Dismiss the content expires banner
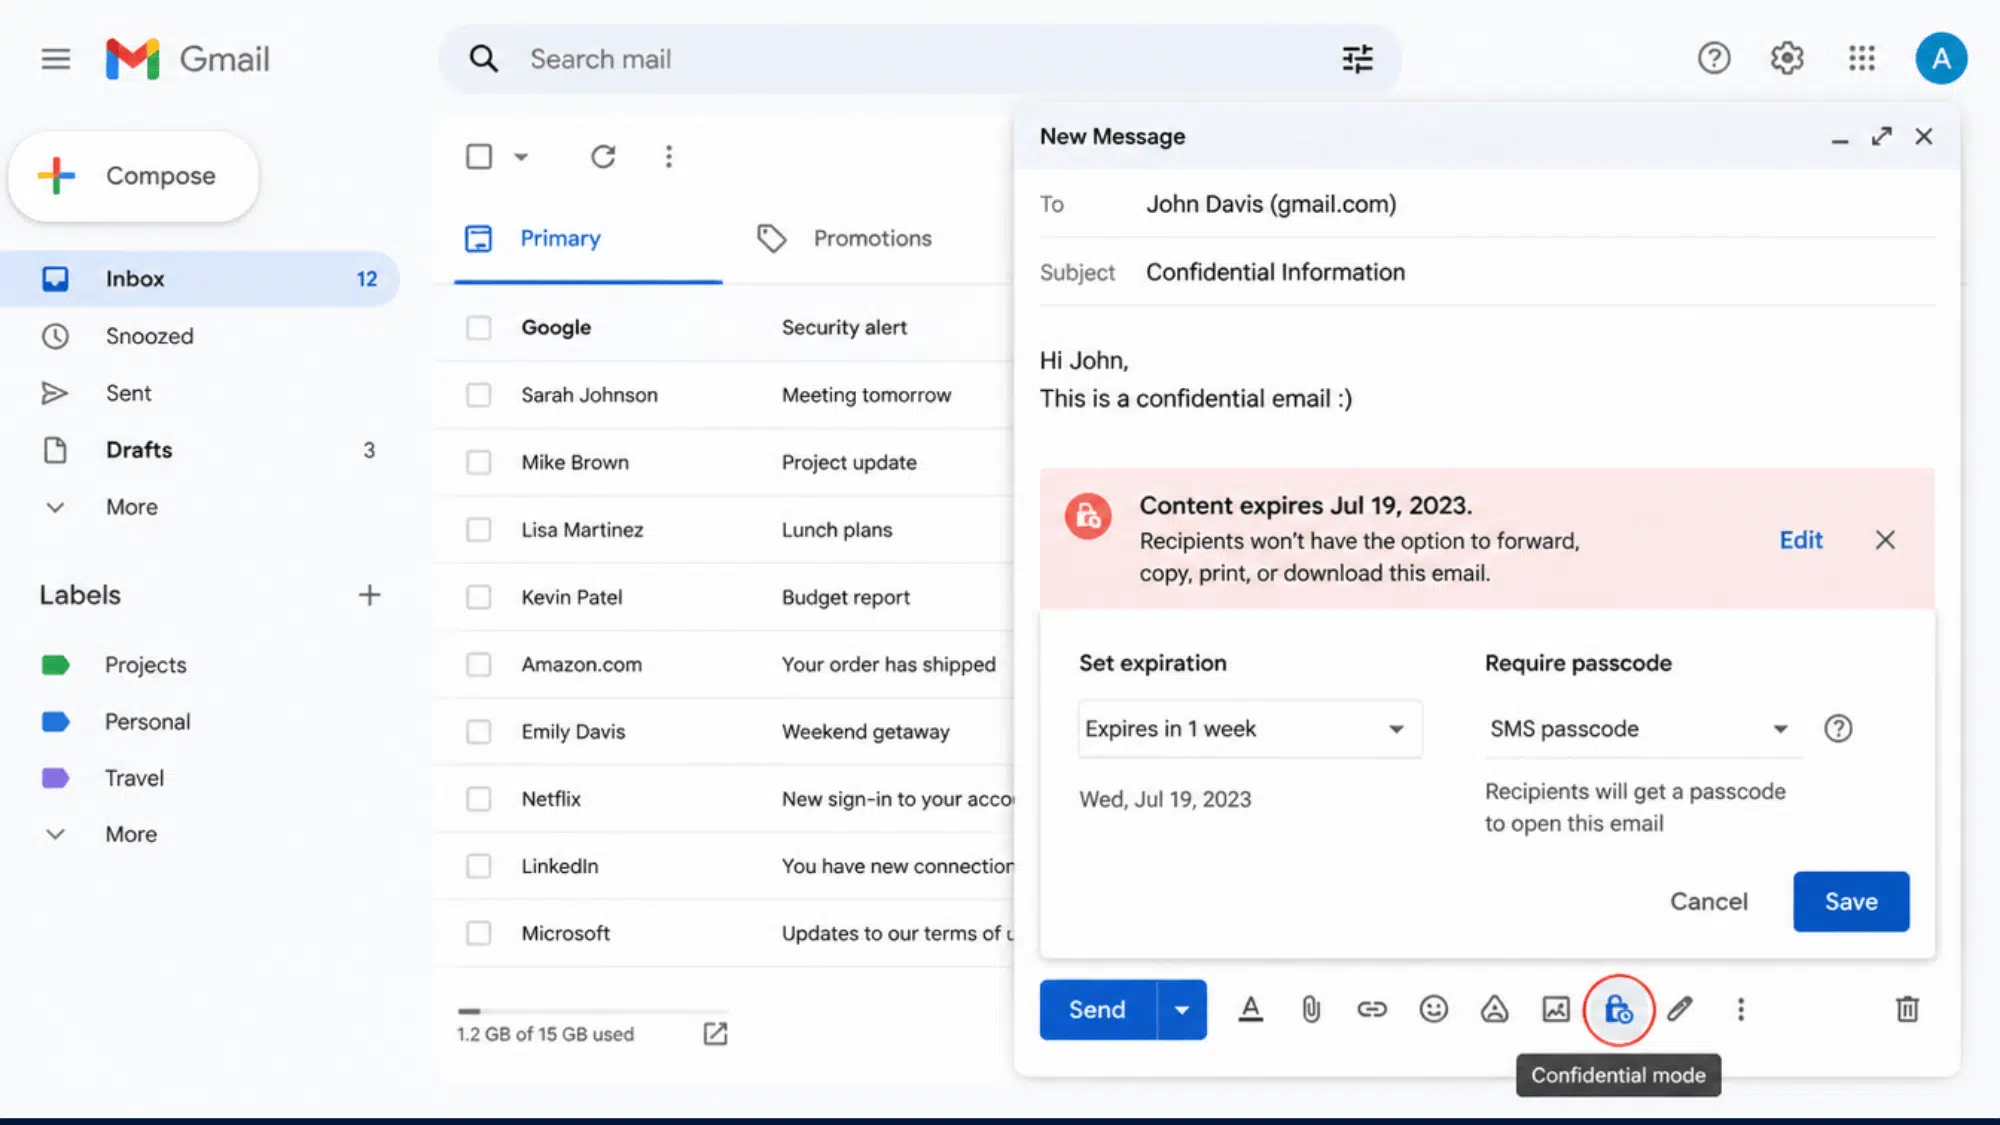2000x1125 pixels. (1885, 540)
